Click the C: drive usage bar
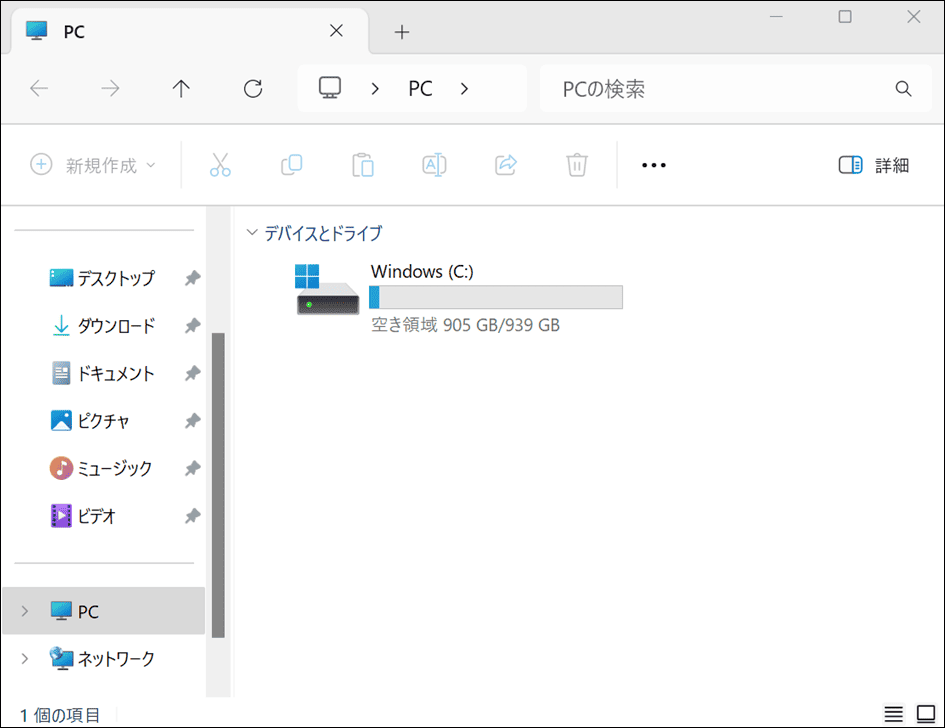Image resolution: width=945 pixels, height=728 pixels. 496,297
